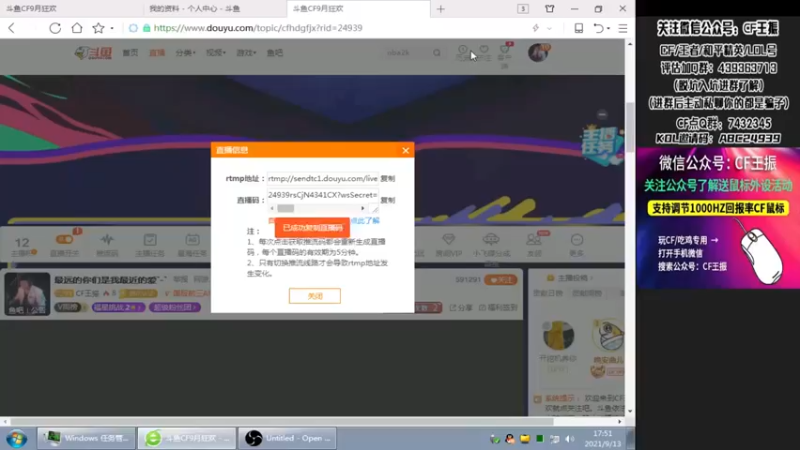
Task: Go to 首页 in the Douyu navigation
Action: (x=130, y=53)
